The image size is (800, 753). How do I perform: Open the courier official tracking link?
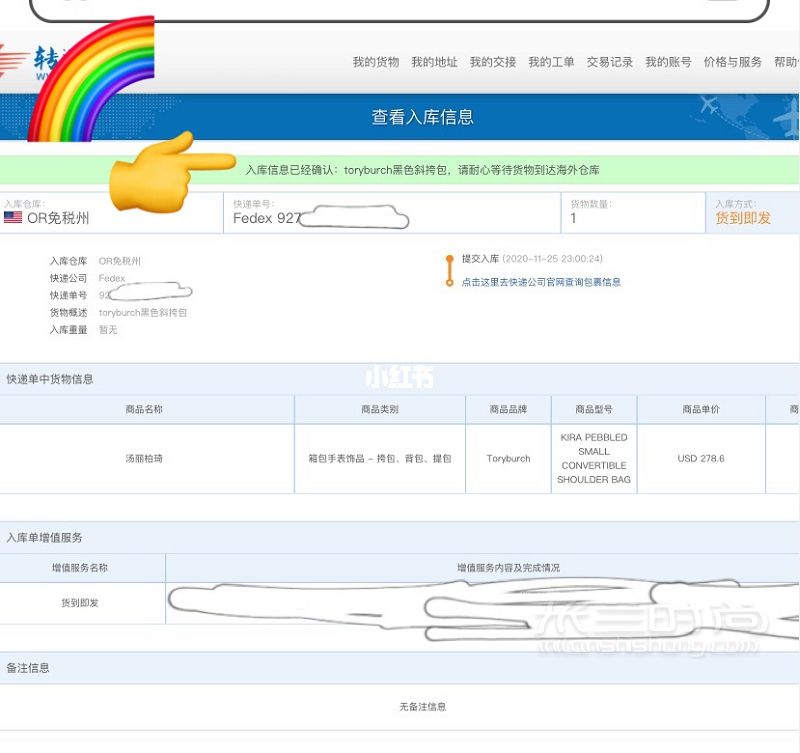541,282
